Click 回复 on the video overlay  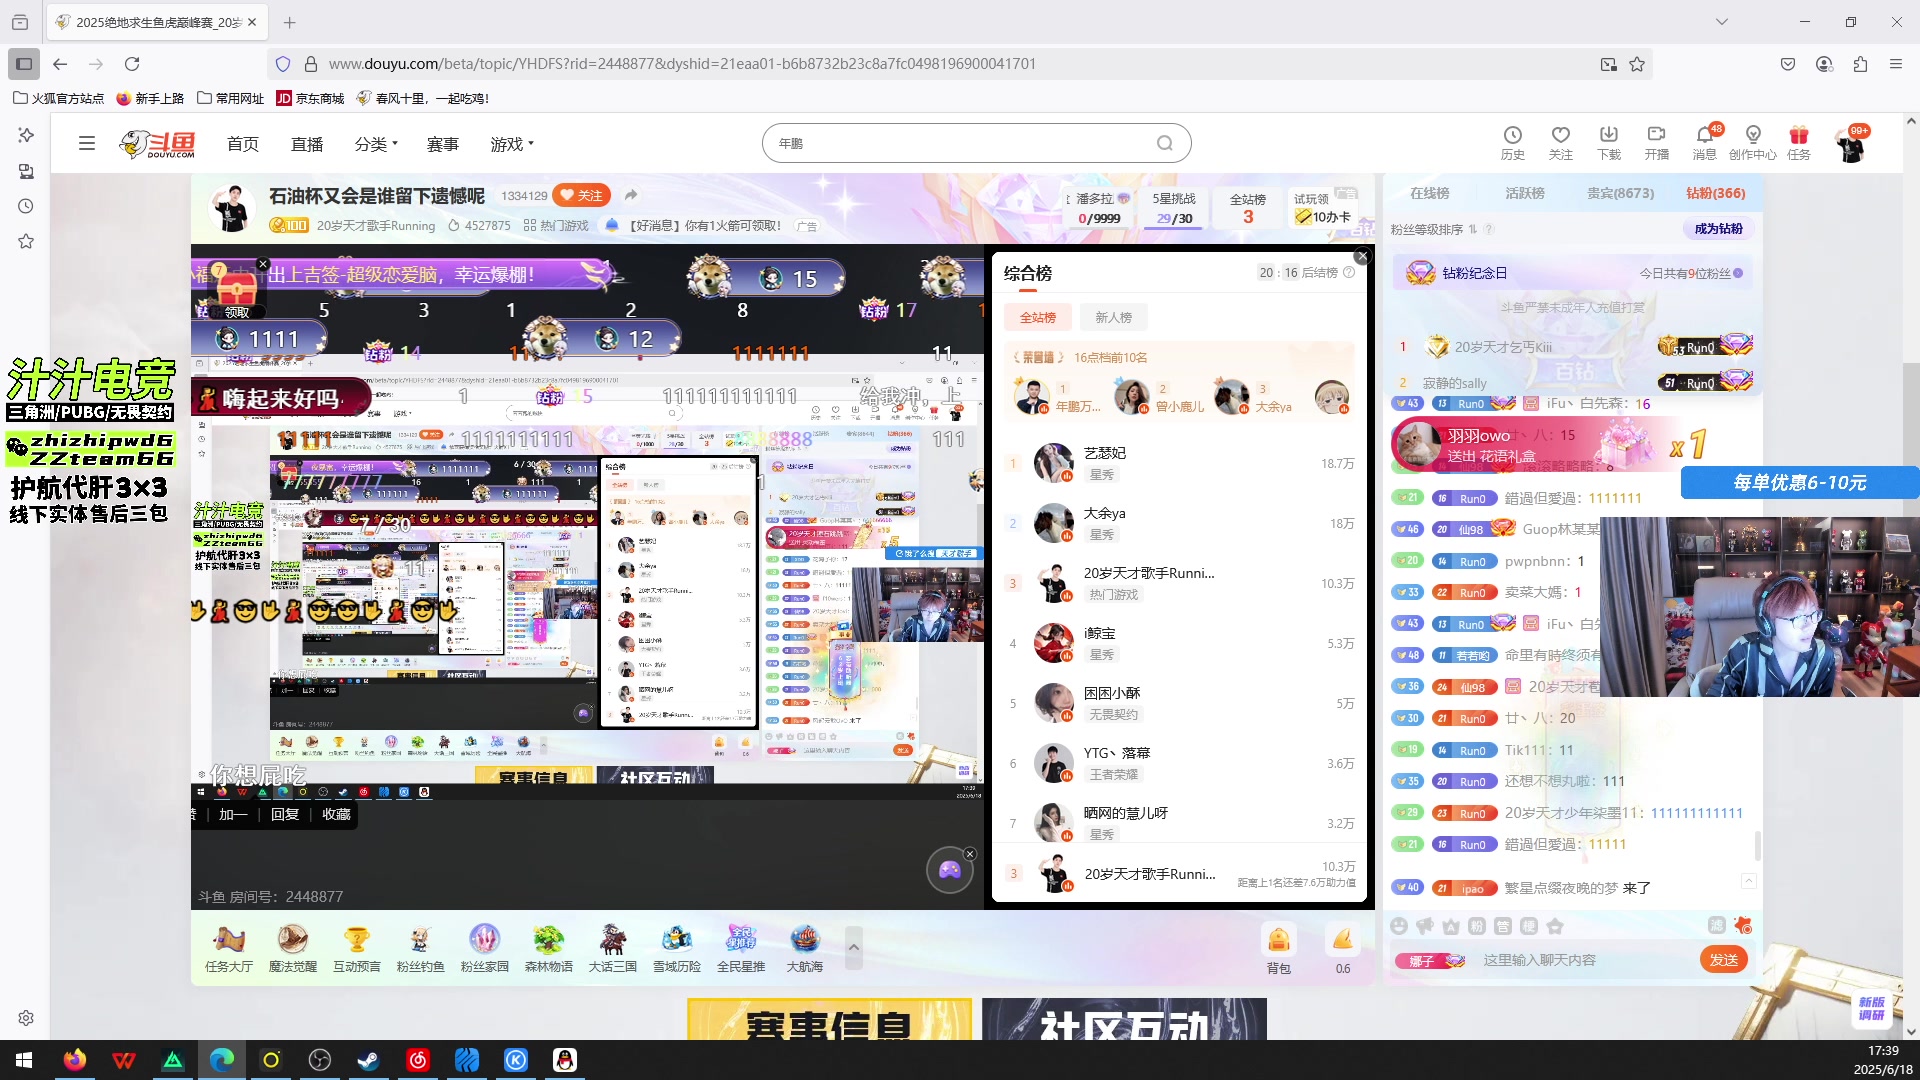click(x=285, y=814)
